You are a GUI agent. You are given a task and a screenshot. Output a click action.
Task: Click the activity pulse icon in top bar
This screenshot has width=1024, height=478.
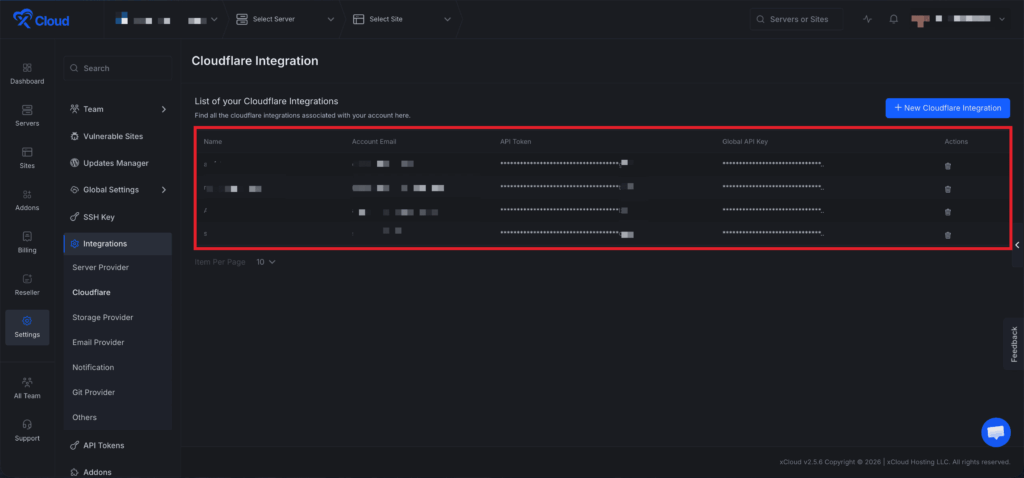tap(867, 20)
